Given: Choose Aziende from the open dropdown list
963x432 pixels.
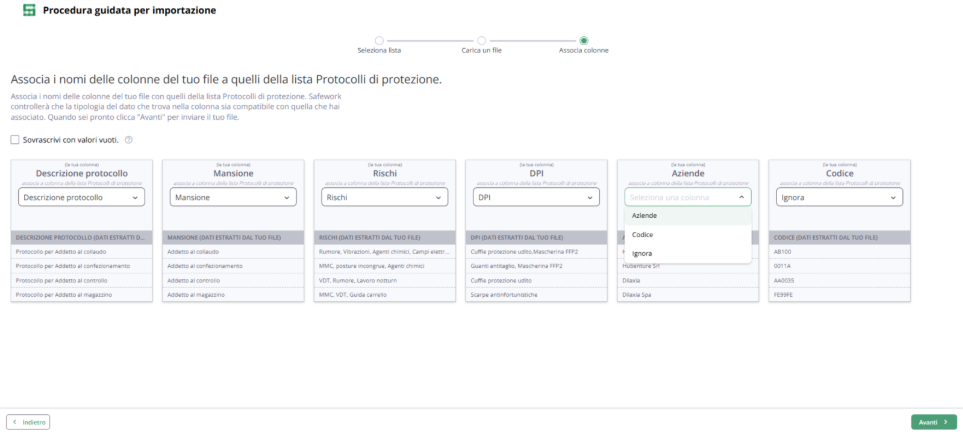Looking at the screenshot, I should (688, 216).
